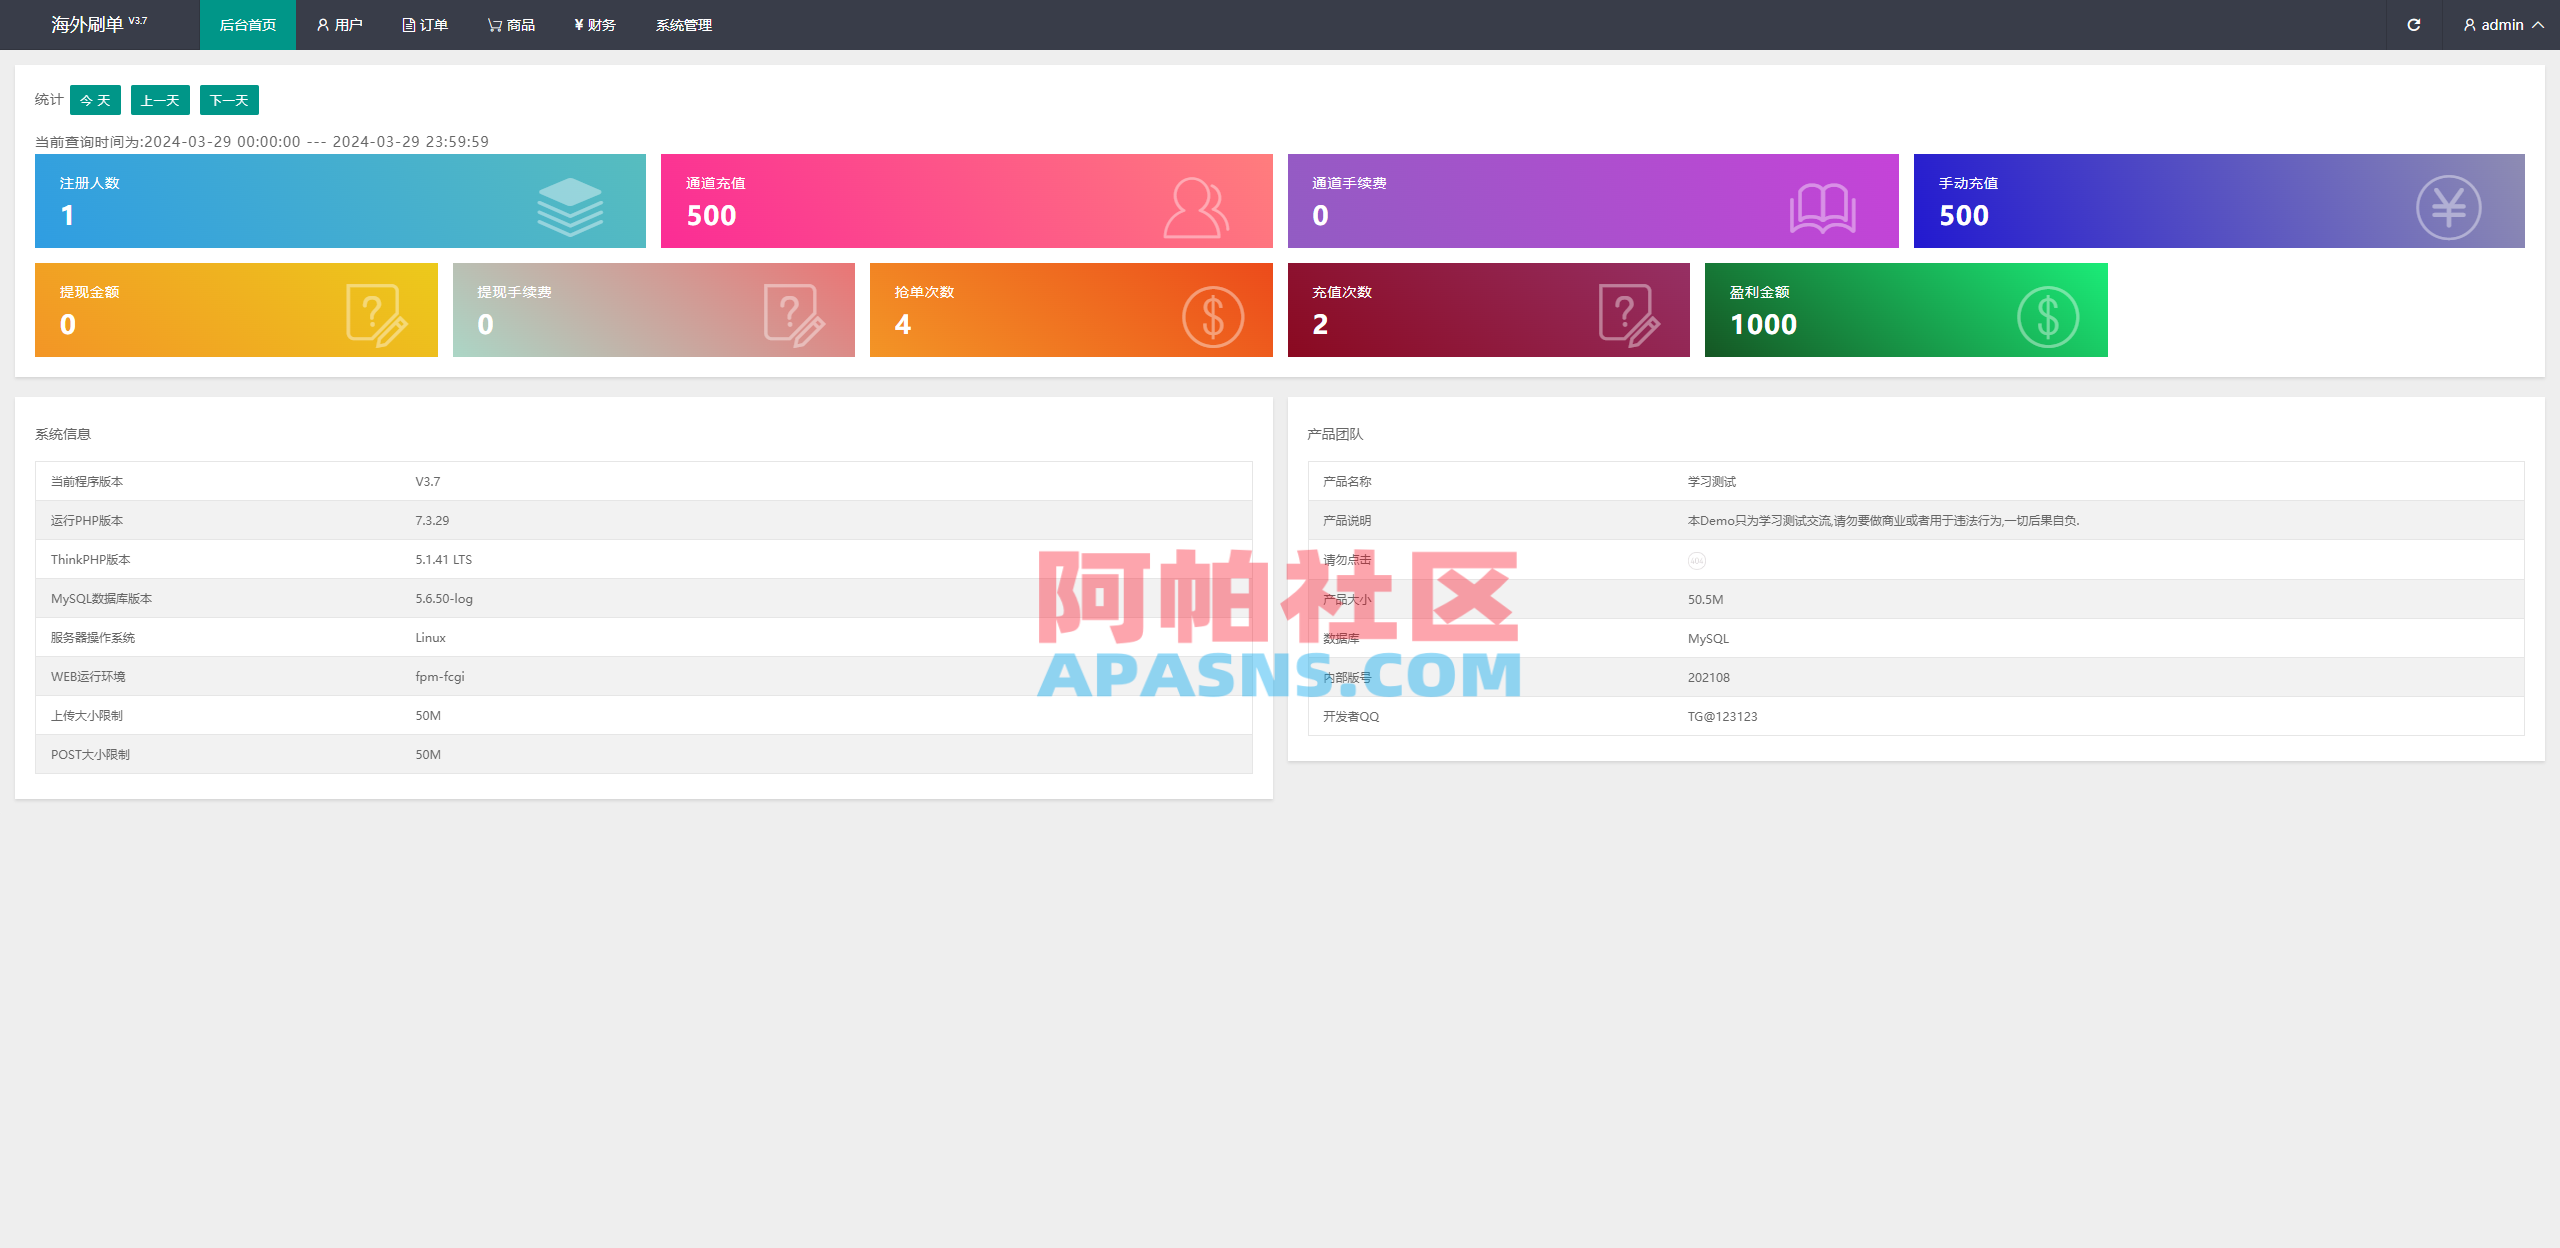The height and width of the screenshot is (1248, 2560).
Task: Open the 财务 menu
Action: coord(594,24)
